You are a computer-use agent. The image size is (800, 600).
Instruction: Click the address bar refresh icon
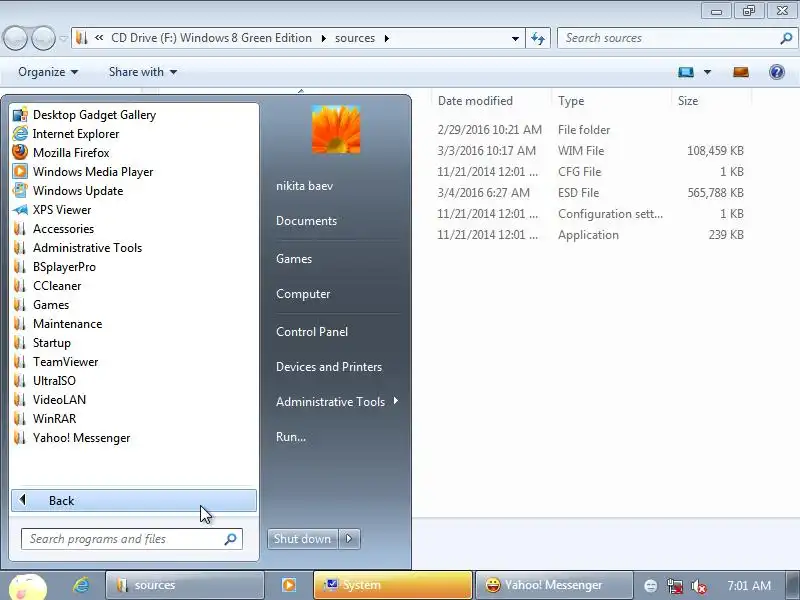[x=538, y=38]
